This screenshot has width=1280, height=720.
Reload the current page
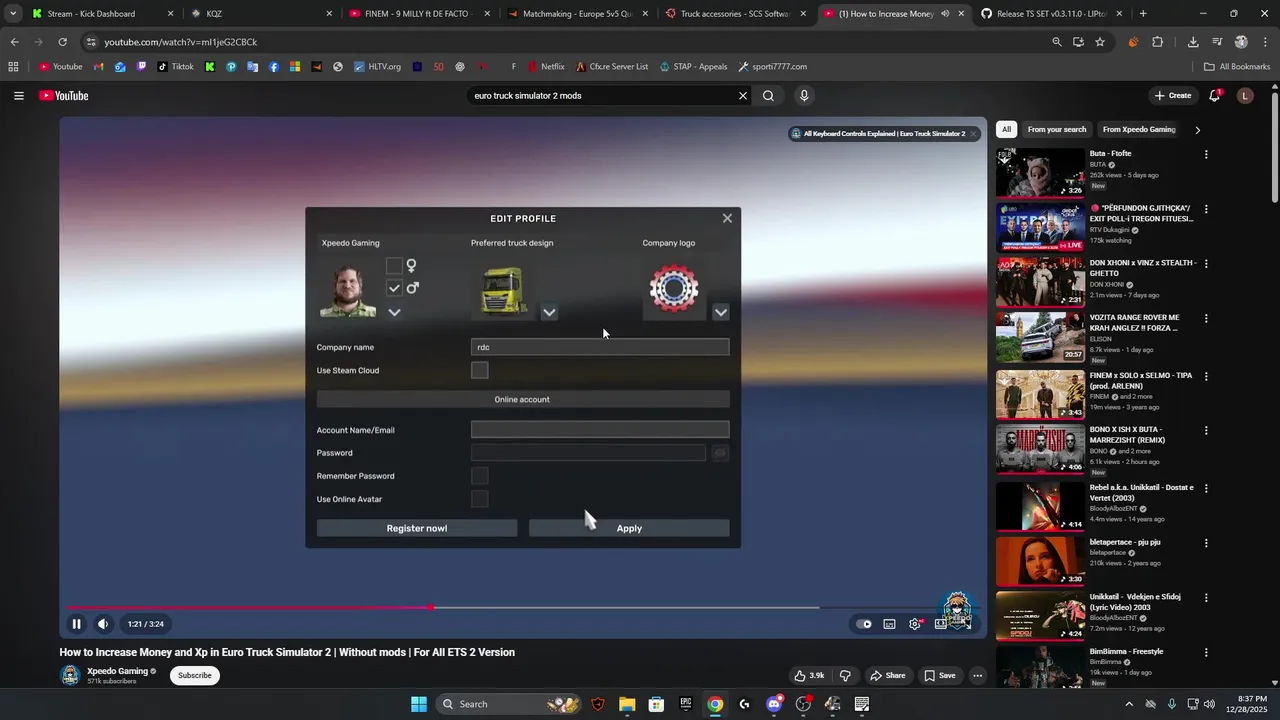click(x=62, y=42)
